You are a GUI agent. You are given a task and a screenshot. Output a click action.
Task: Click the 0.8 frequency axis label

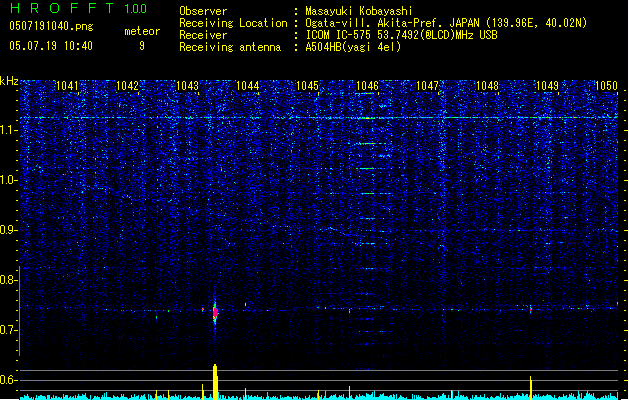pos(9,280)
